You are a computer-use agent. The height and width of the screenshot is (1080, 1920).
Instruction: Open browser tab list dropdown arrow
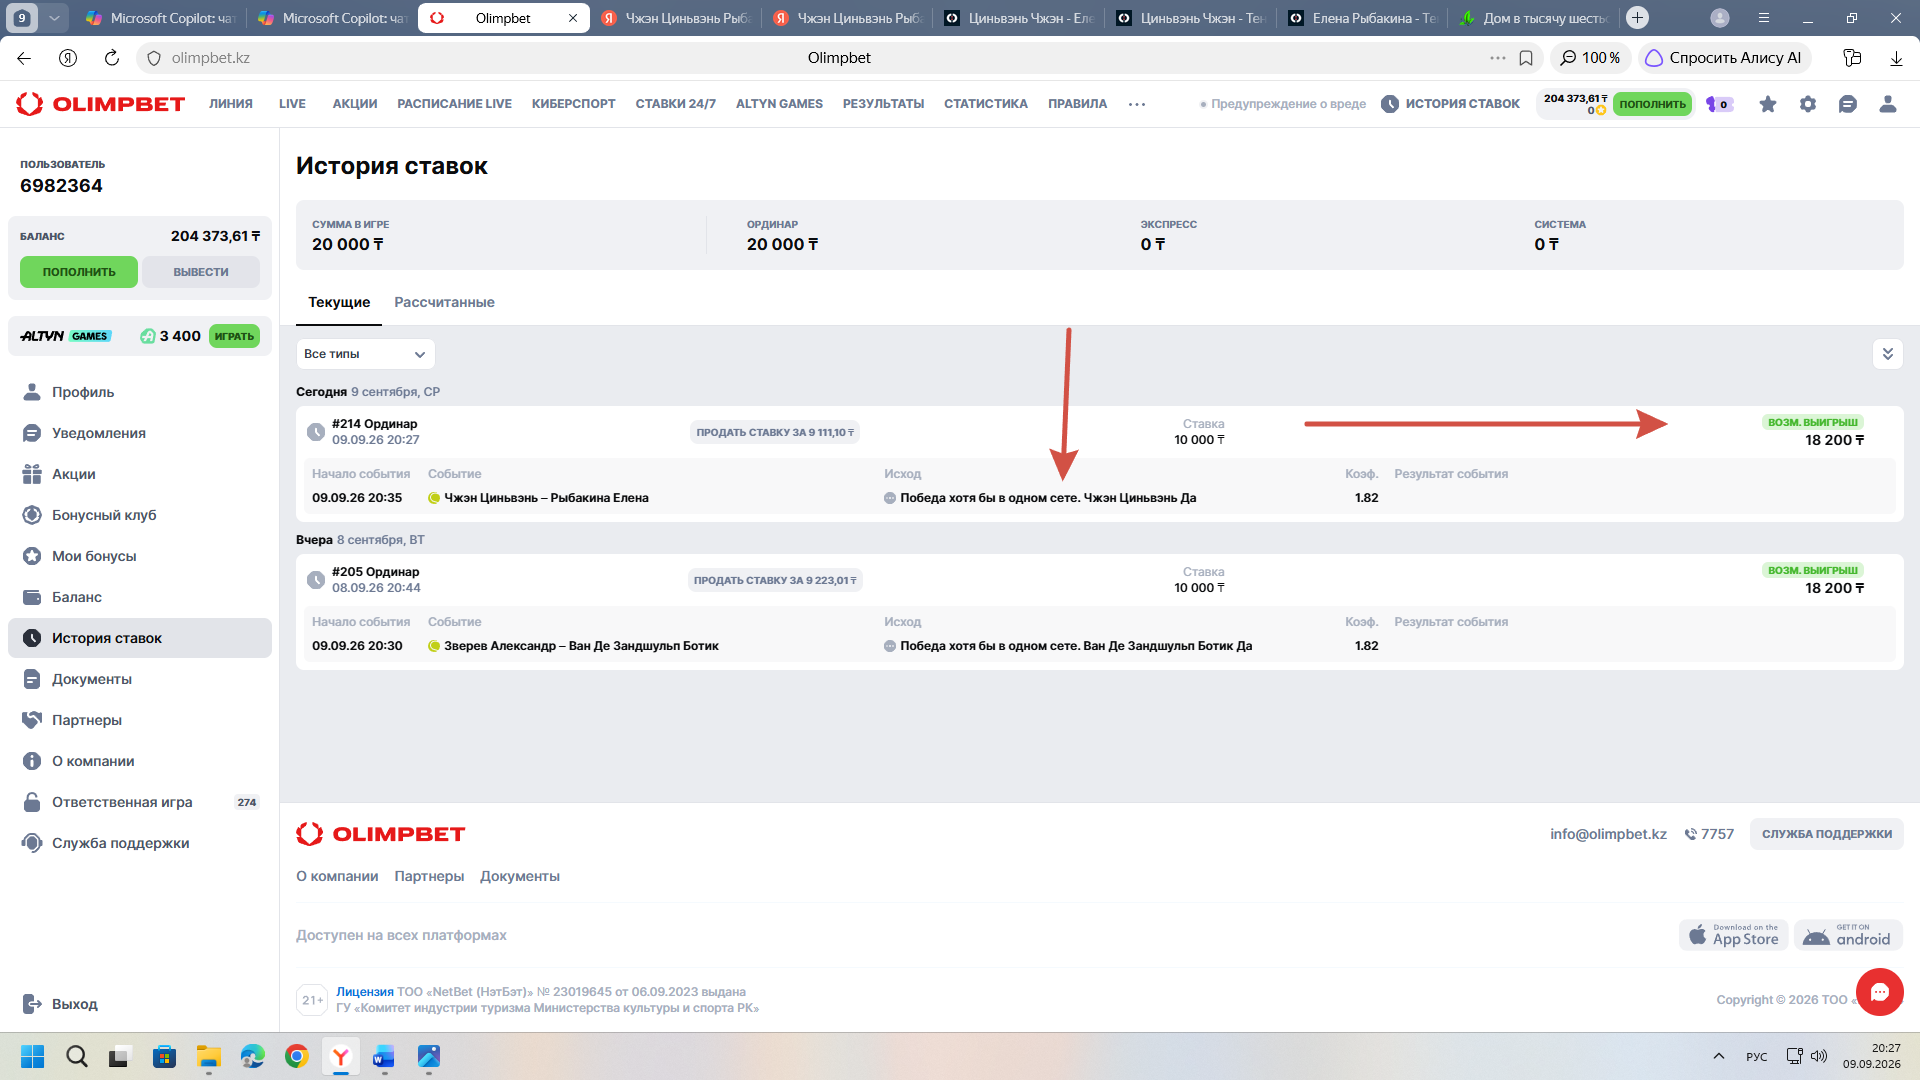coord(54,18)
